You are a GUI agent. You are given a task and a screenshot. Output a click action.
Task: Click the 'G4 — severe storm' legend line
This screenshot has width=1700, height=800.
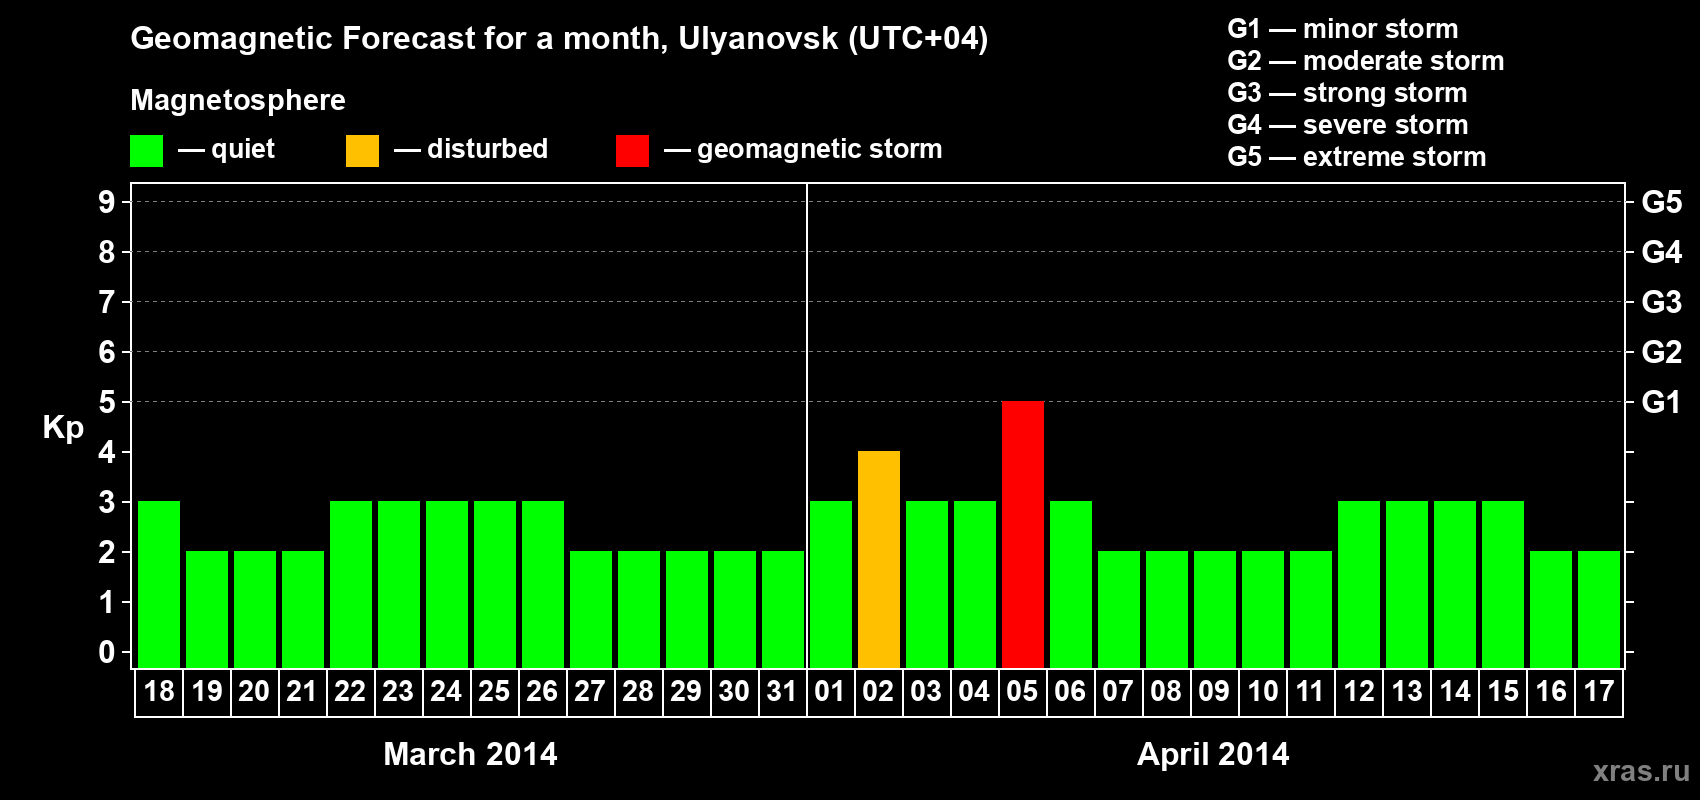[x=1348, y=125]
